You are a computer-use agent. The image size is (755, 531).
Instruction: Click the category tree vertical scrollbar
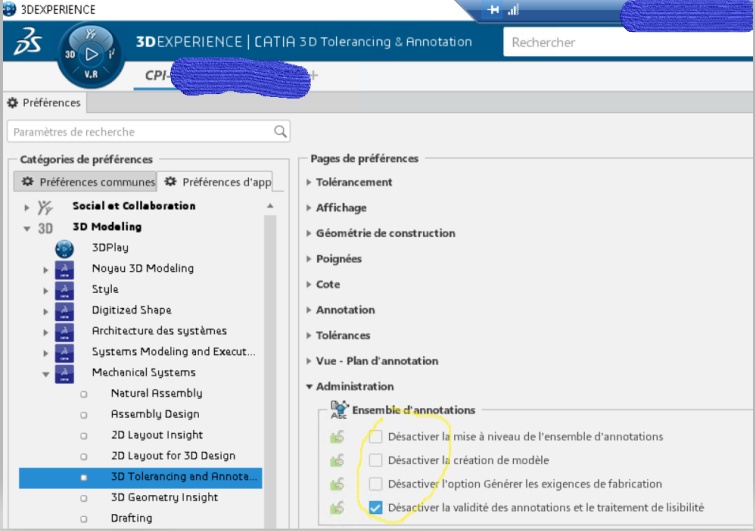[x=270, y=371]
